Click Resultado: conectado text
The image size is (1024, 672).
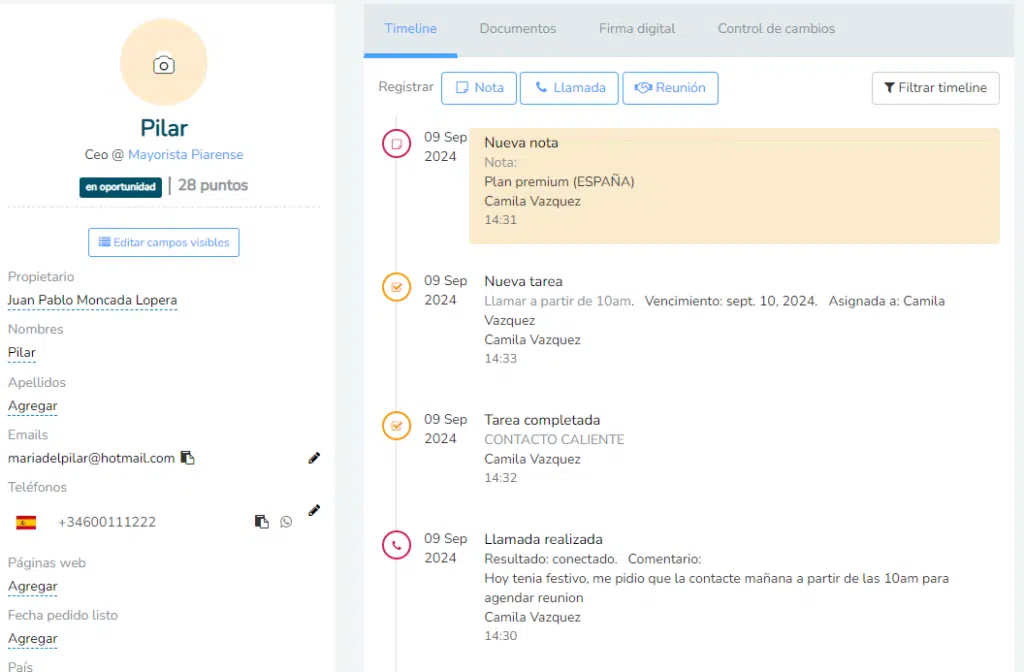coord(551,559)
